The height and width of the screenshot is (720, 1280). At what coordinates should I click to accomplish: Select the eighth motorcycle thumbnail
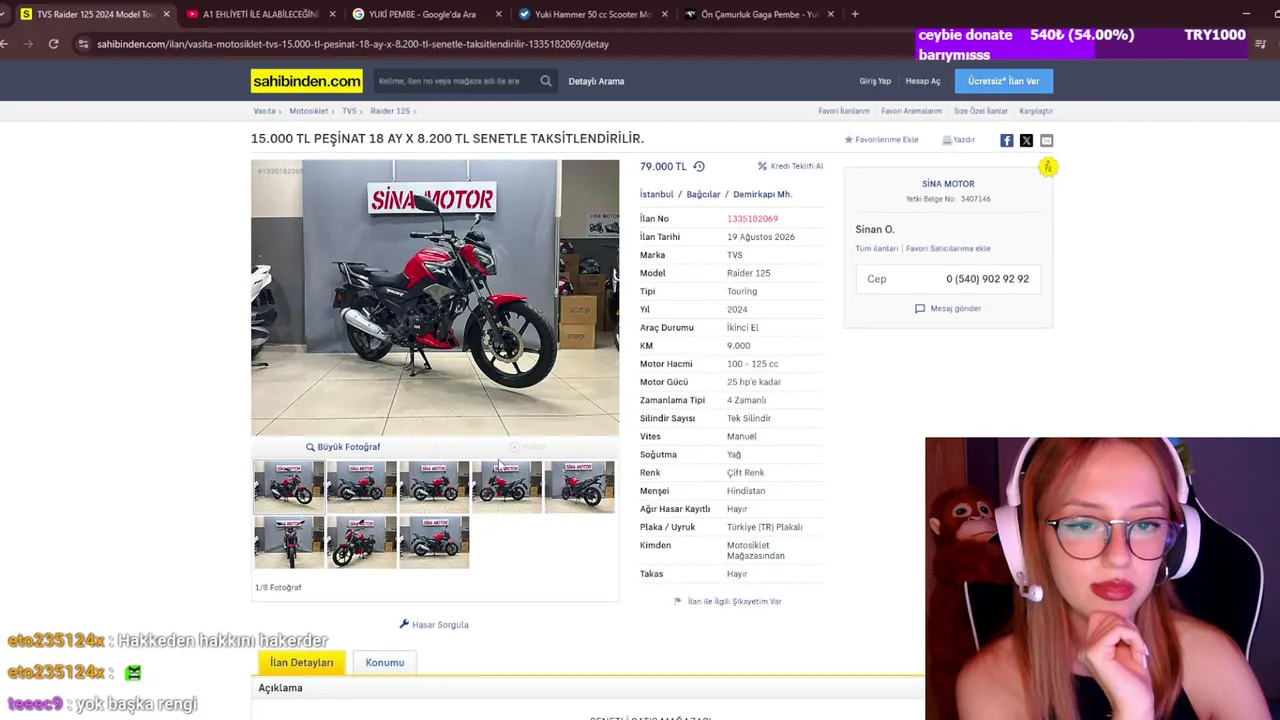pyautogui.click(x=434, y=542)
